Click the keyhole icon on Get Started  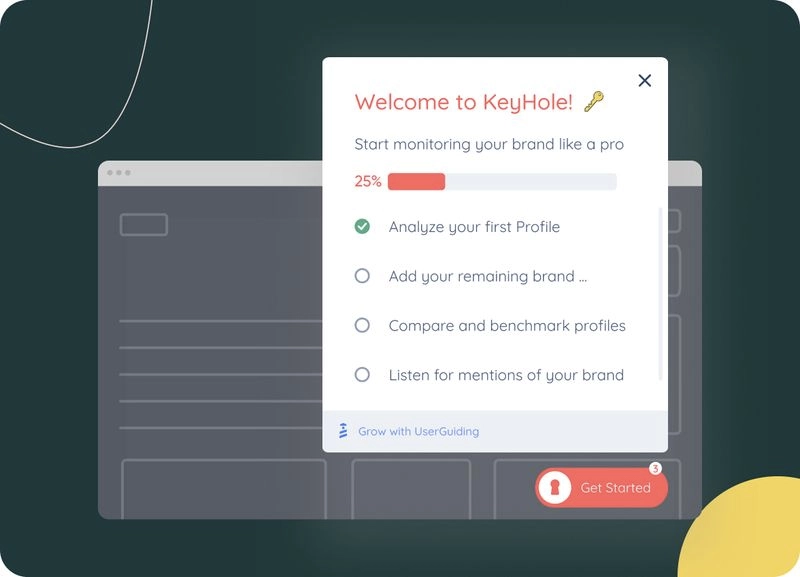pyautogui.click(x=555, y=488)
